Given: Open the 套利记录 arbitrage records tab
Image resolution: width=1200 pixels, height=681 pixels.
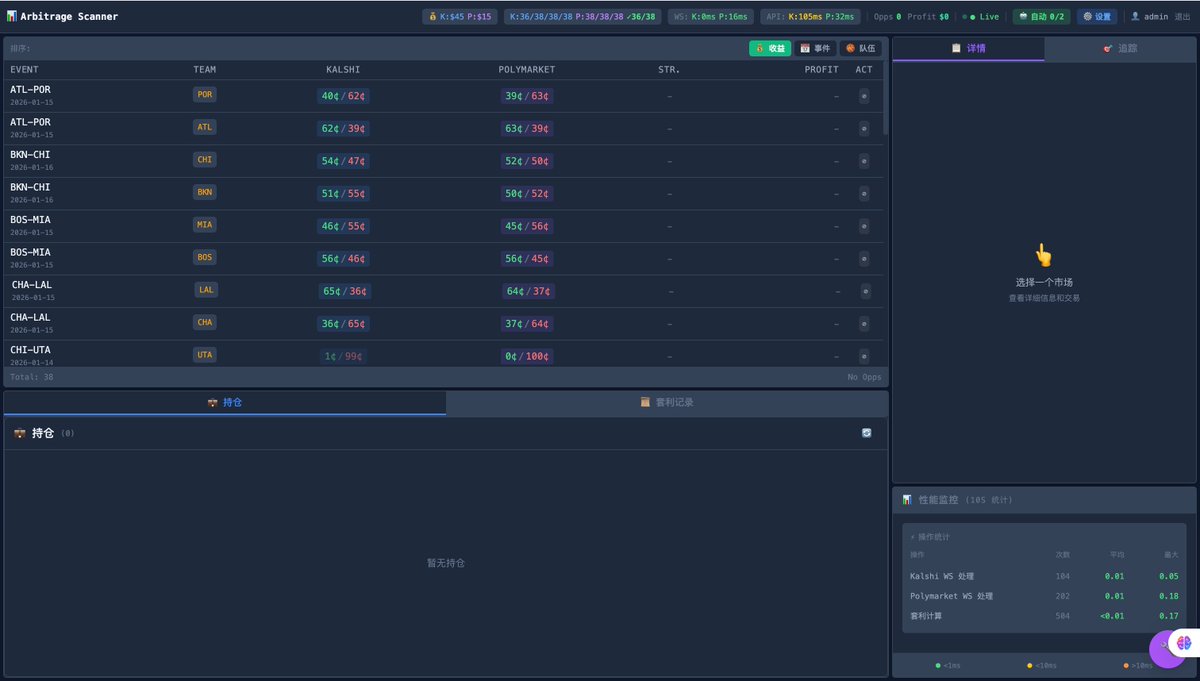Looking at the screenshot, I should pyautogui.click(x=667, y=402).
